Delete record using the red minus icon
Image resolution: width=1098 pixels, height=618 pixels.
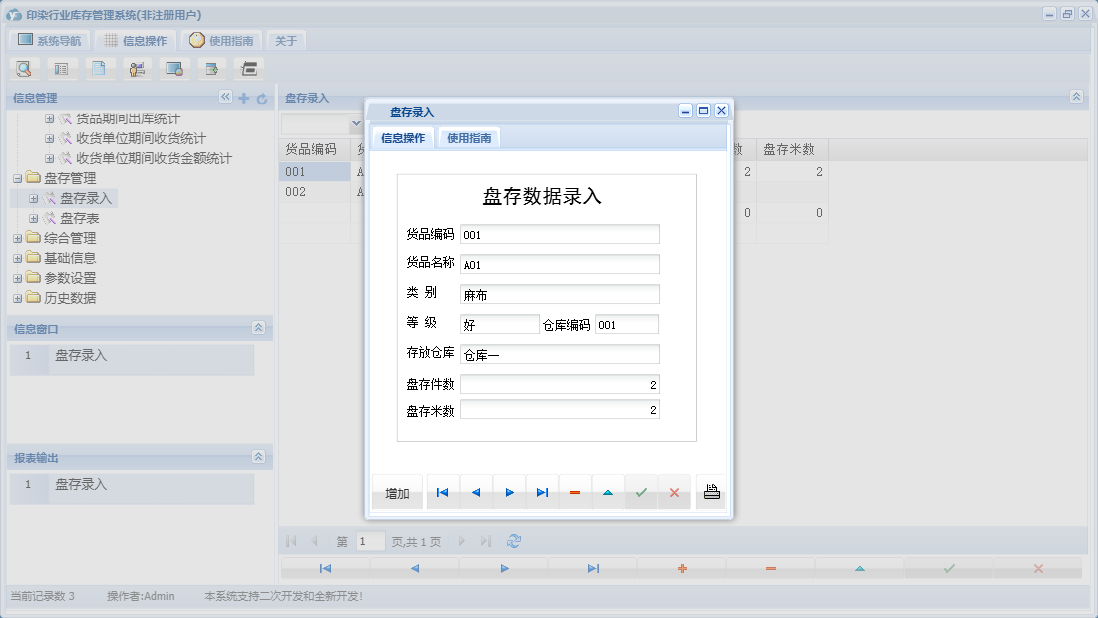click(x=575, y=491)
